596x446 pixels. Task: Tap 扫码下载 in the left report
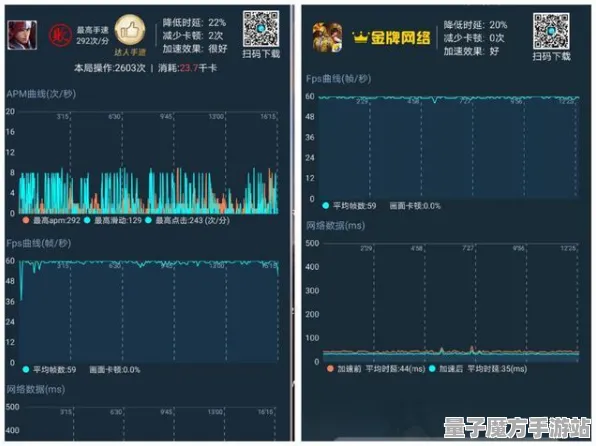coord(261,54)
